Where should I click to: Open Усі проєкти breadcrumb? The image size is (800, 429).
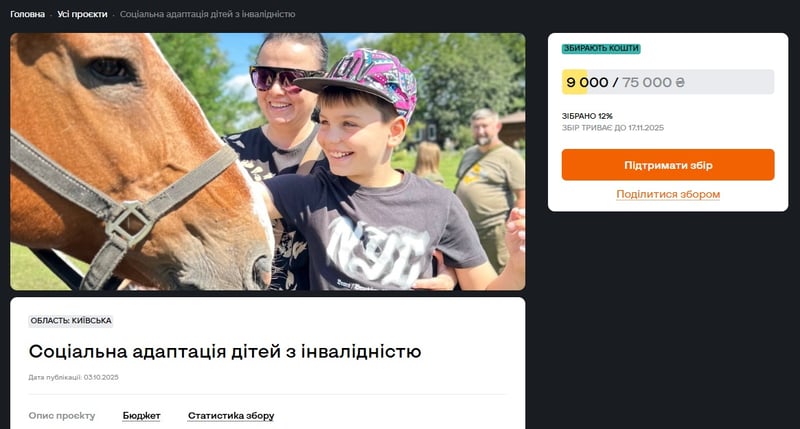pos(82,14)
